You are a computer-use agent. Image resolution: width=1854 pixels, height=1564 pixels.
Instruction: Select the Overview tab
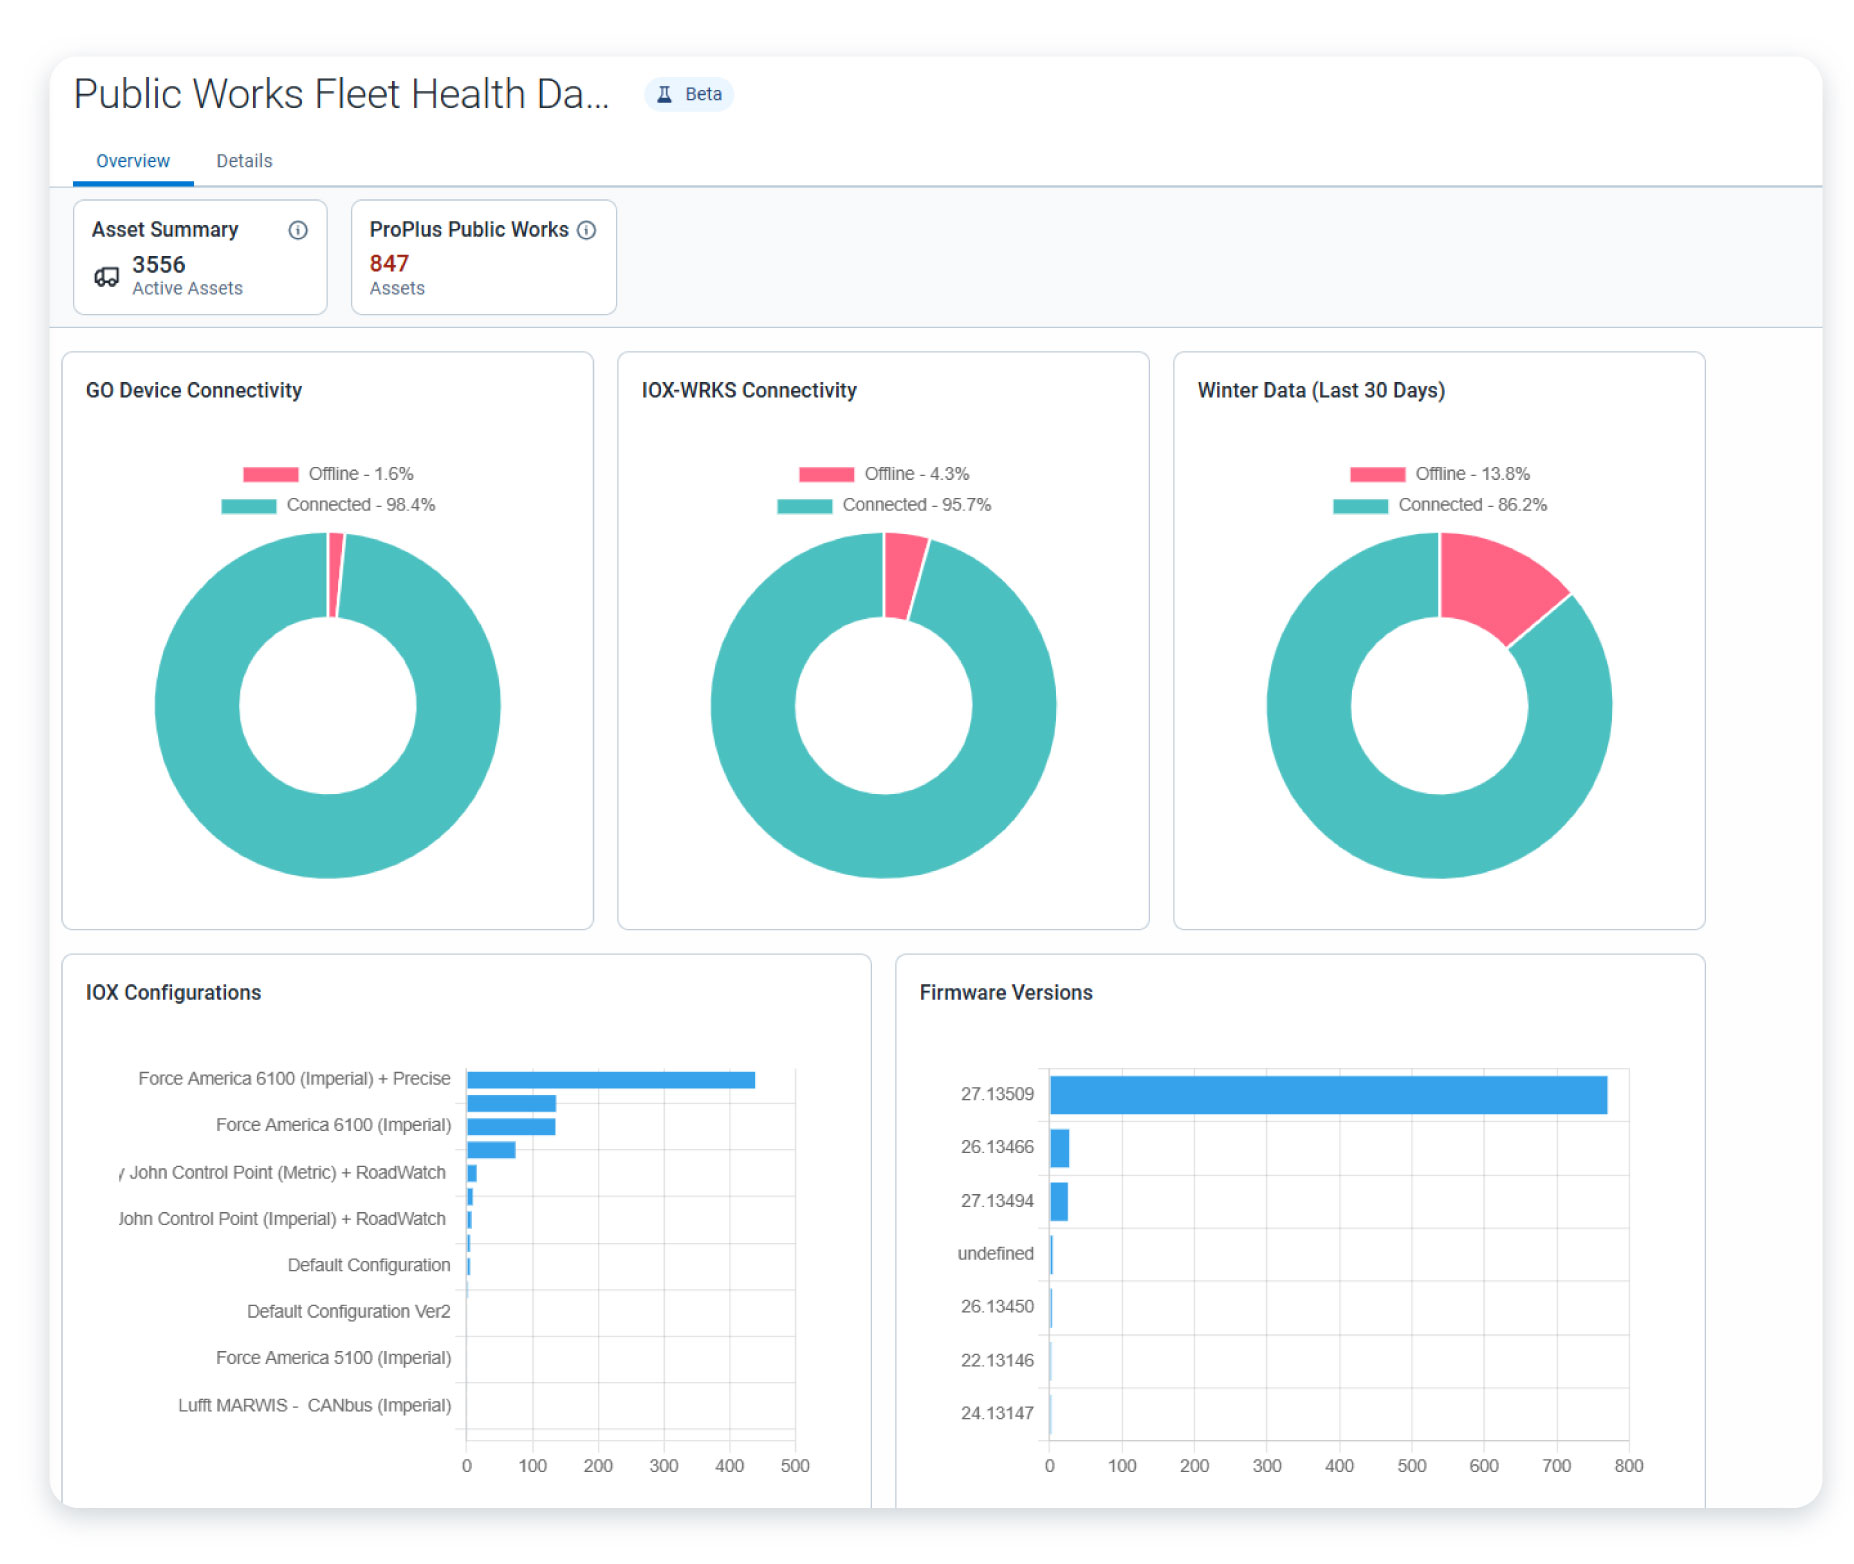click(132, 160)
